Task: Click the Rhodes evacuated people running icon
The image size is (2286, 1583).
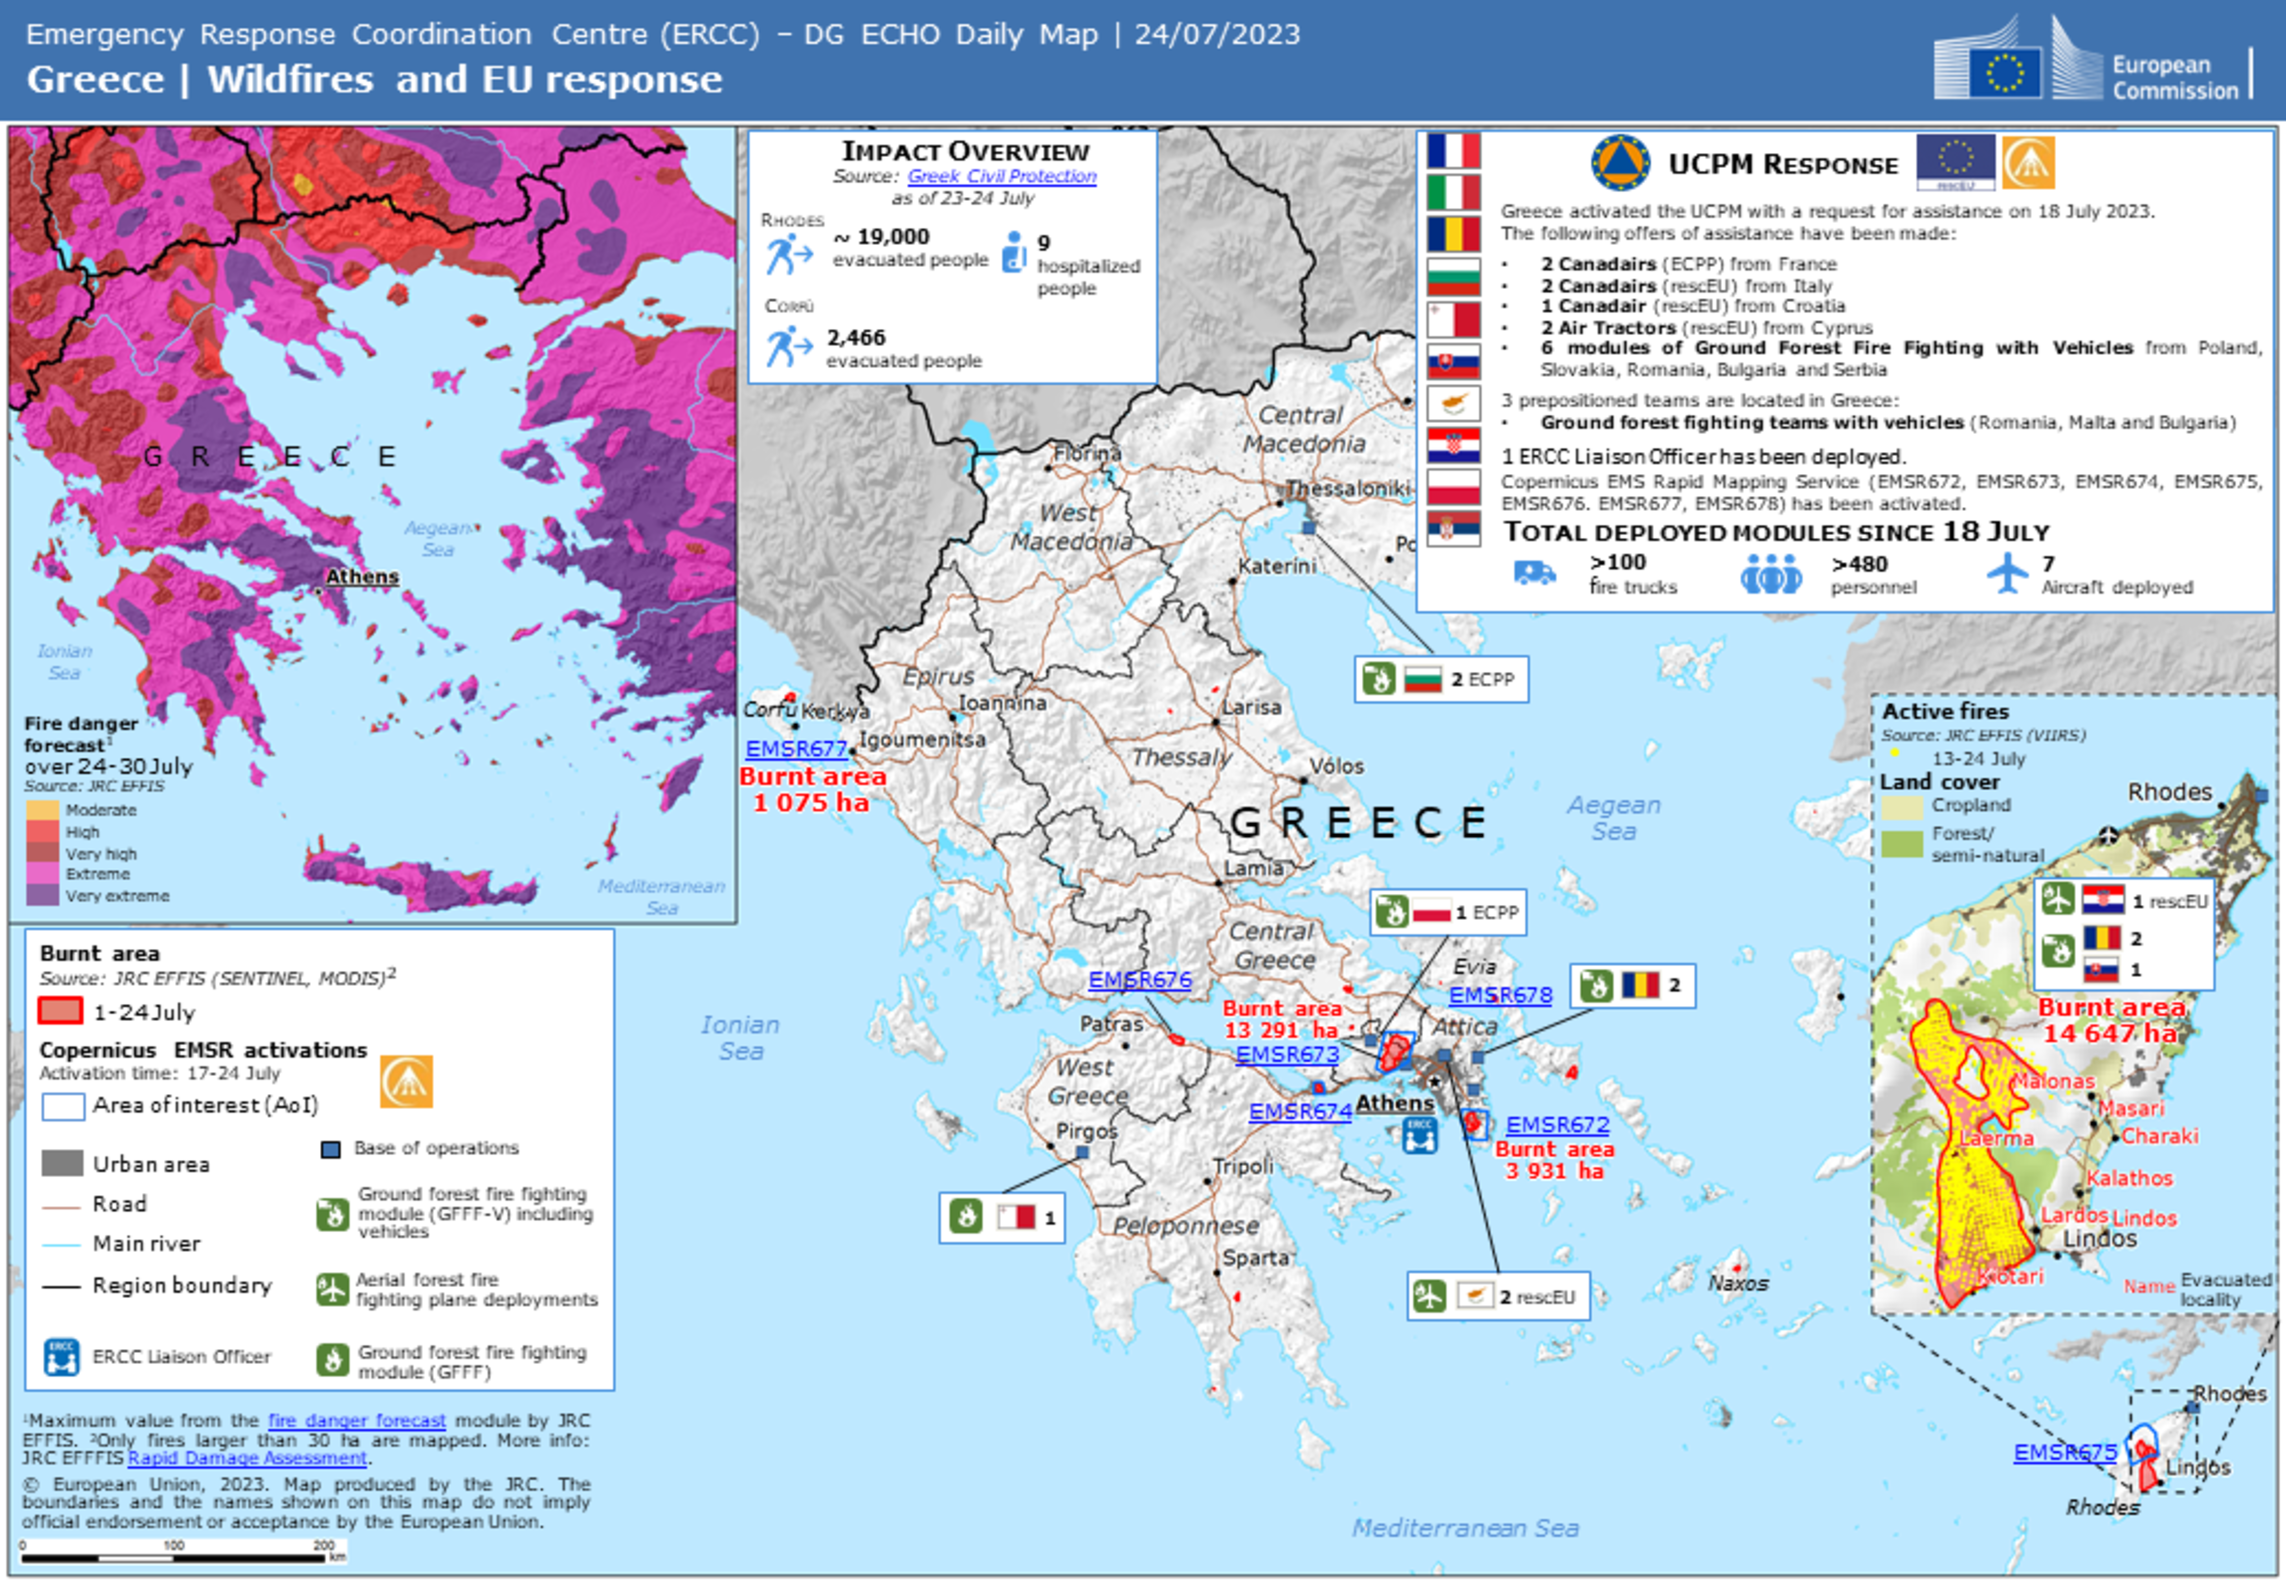Action: [x=788, y=253]
